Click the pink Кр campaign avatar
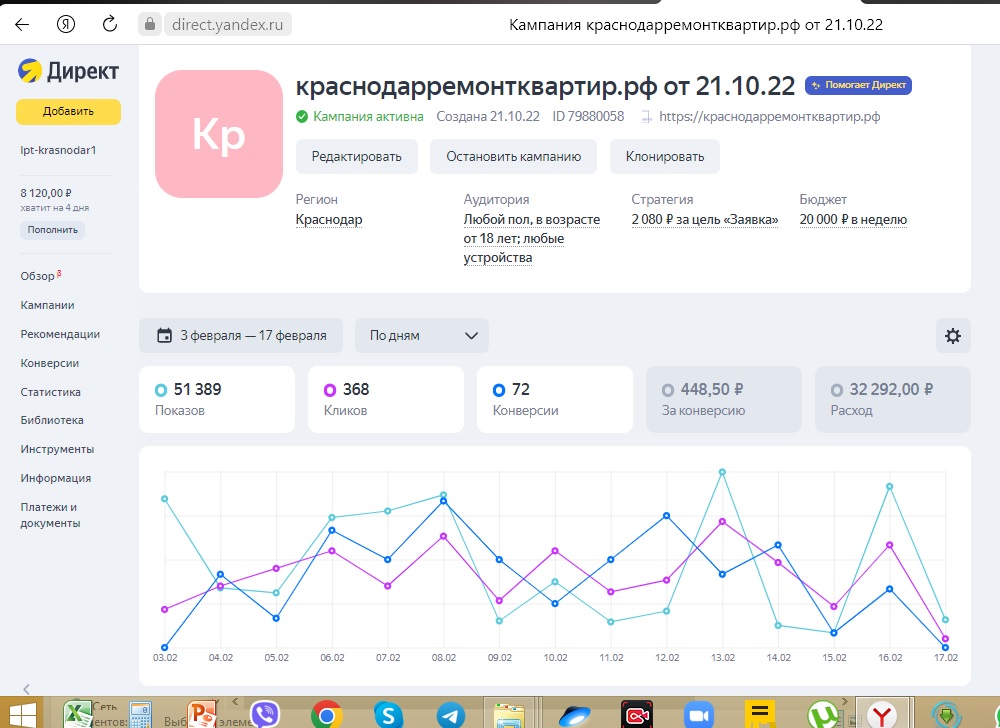Image resolution: width=1000 pixels, height=728 pixels. click(x=218, y=134)
